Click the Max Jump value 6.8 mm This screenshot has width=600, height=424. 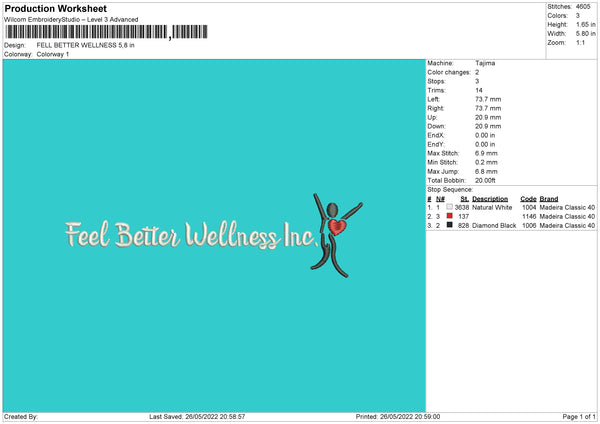pyautogui.click(x=486, y=171)
